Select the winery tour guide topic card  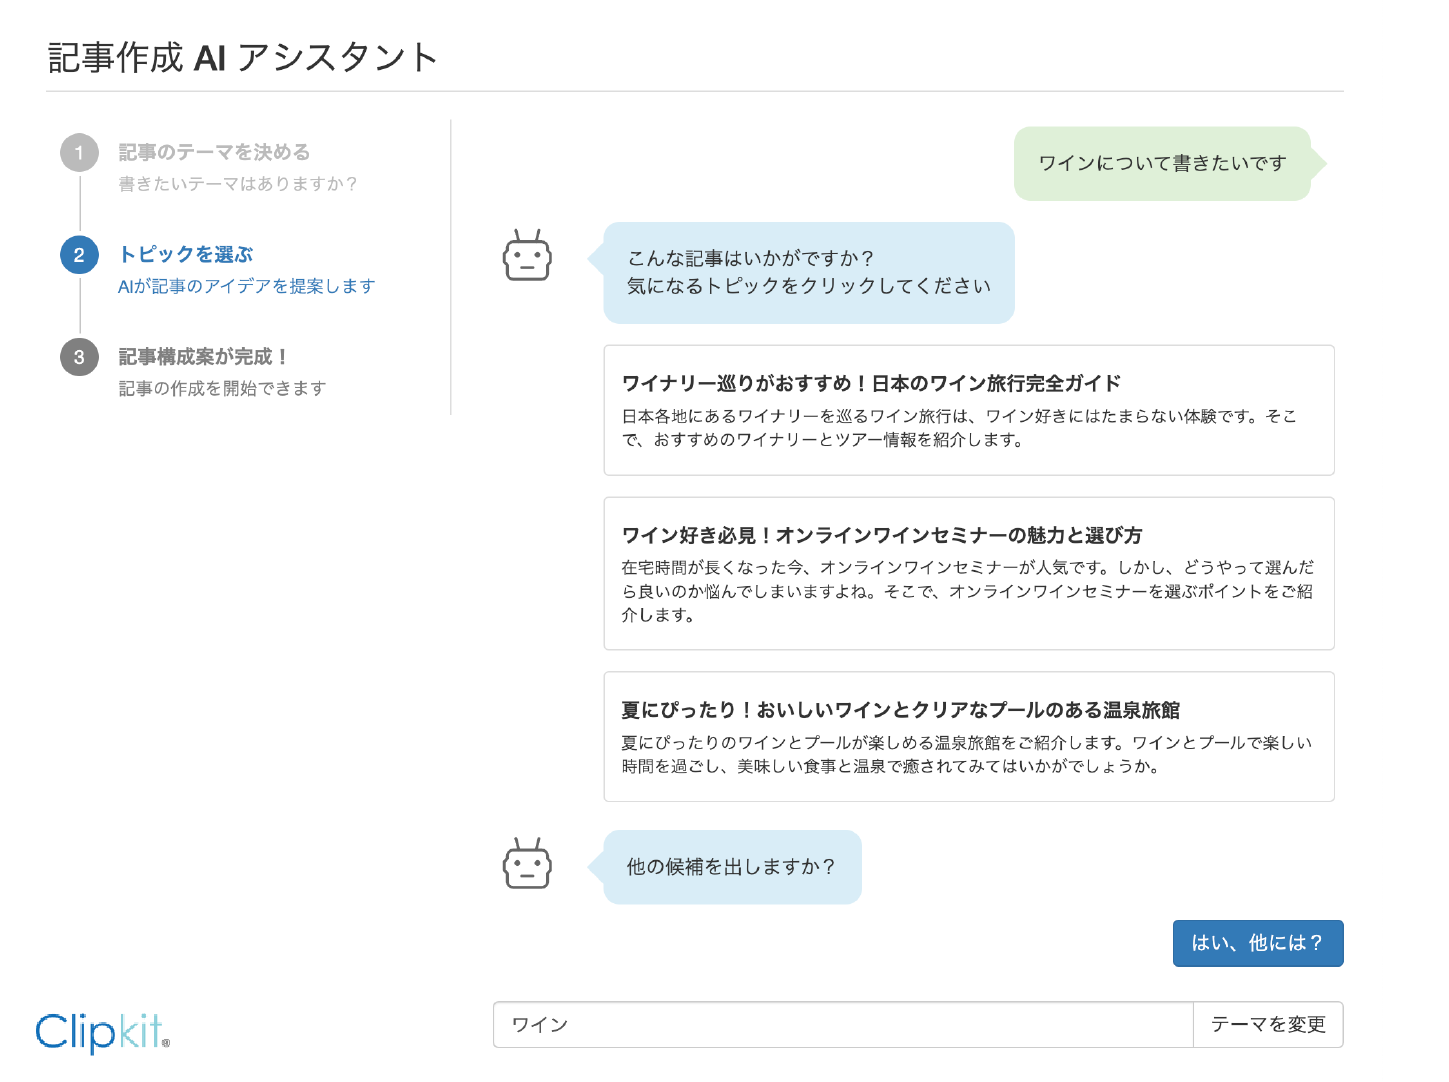[x=968, y=410]
